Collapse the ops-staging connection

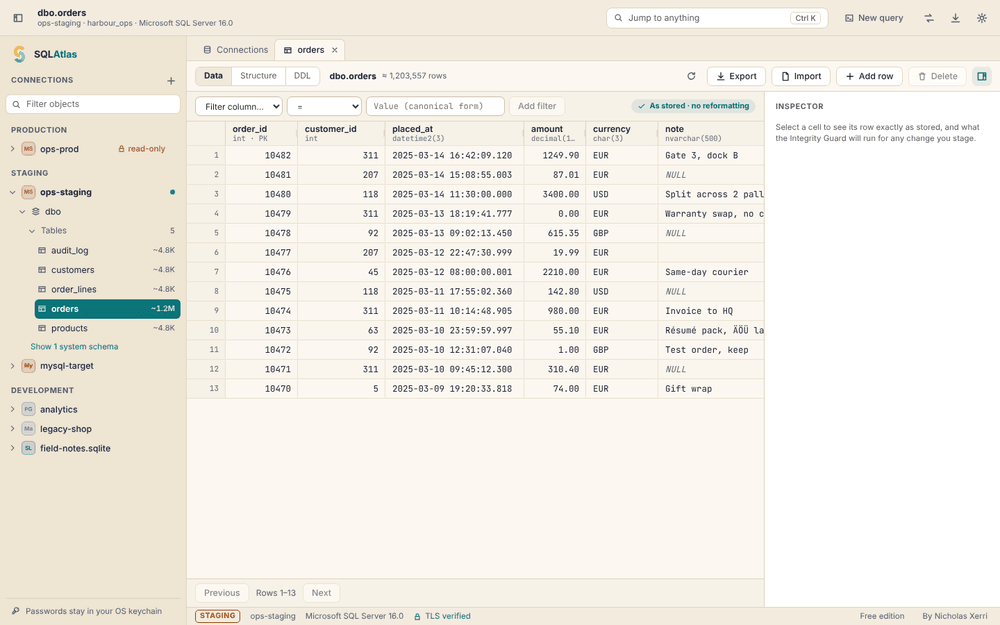click(13, 192)
